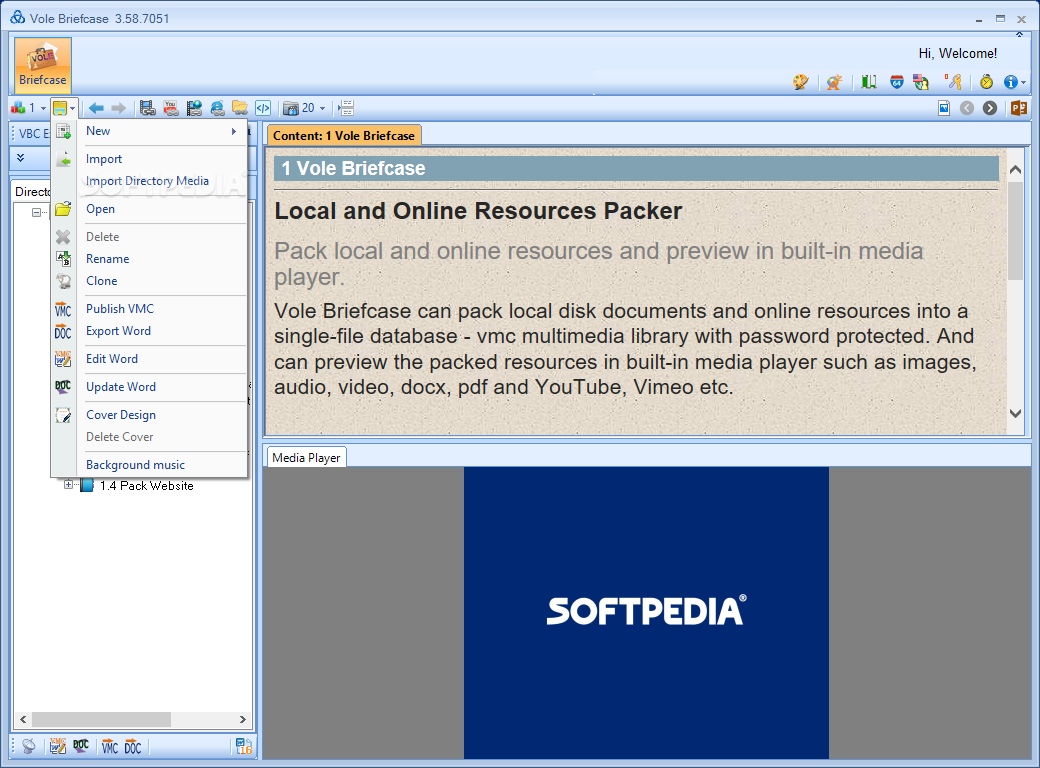
Task: Select Rename menu item
Action: pyautogui.click(x=149, y=259)
